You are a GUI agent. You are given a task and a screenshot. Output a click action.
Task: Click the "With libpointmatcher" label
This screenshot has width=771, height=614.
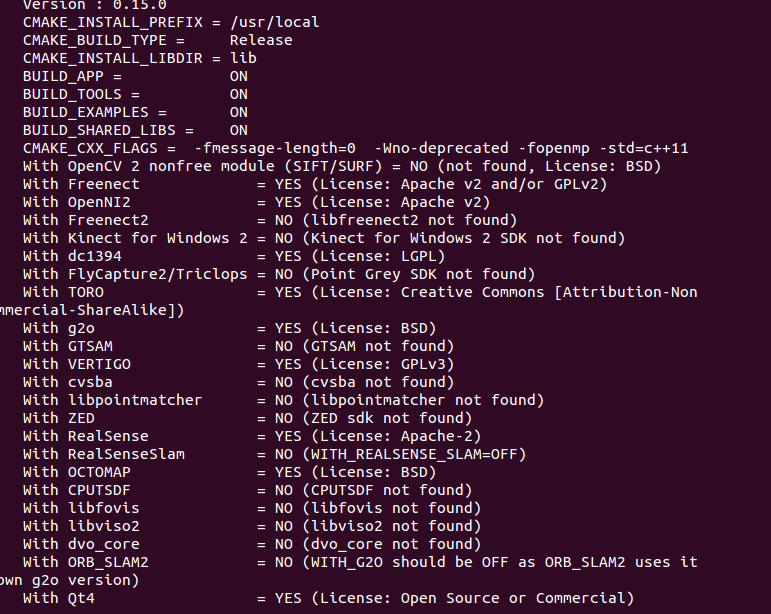click(x=113, y=400)
